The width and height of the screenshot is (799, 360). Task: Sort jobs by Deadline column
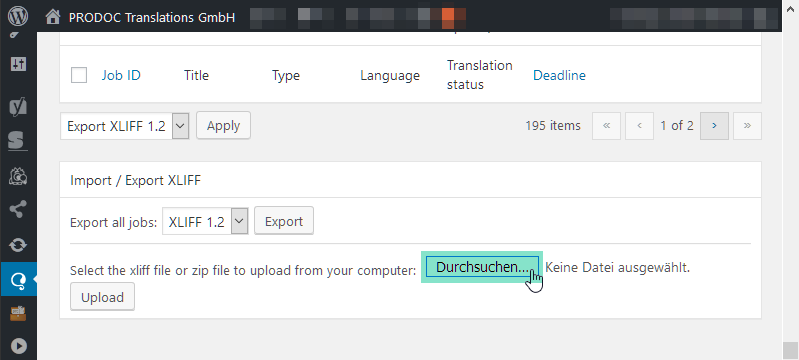pyautogui.click(x=559, y=75)
